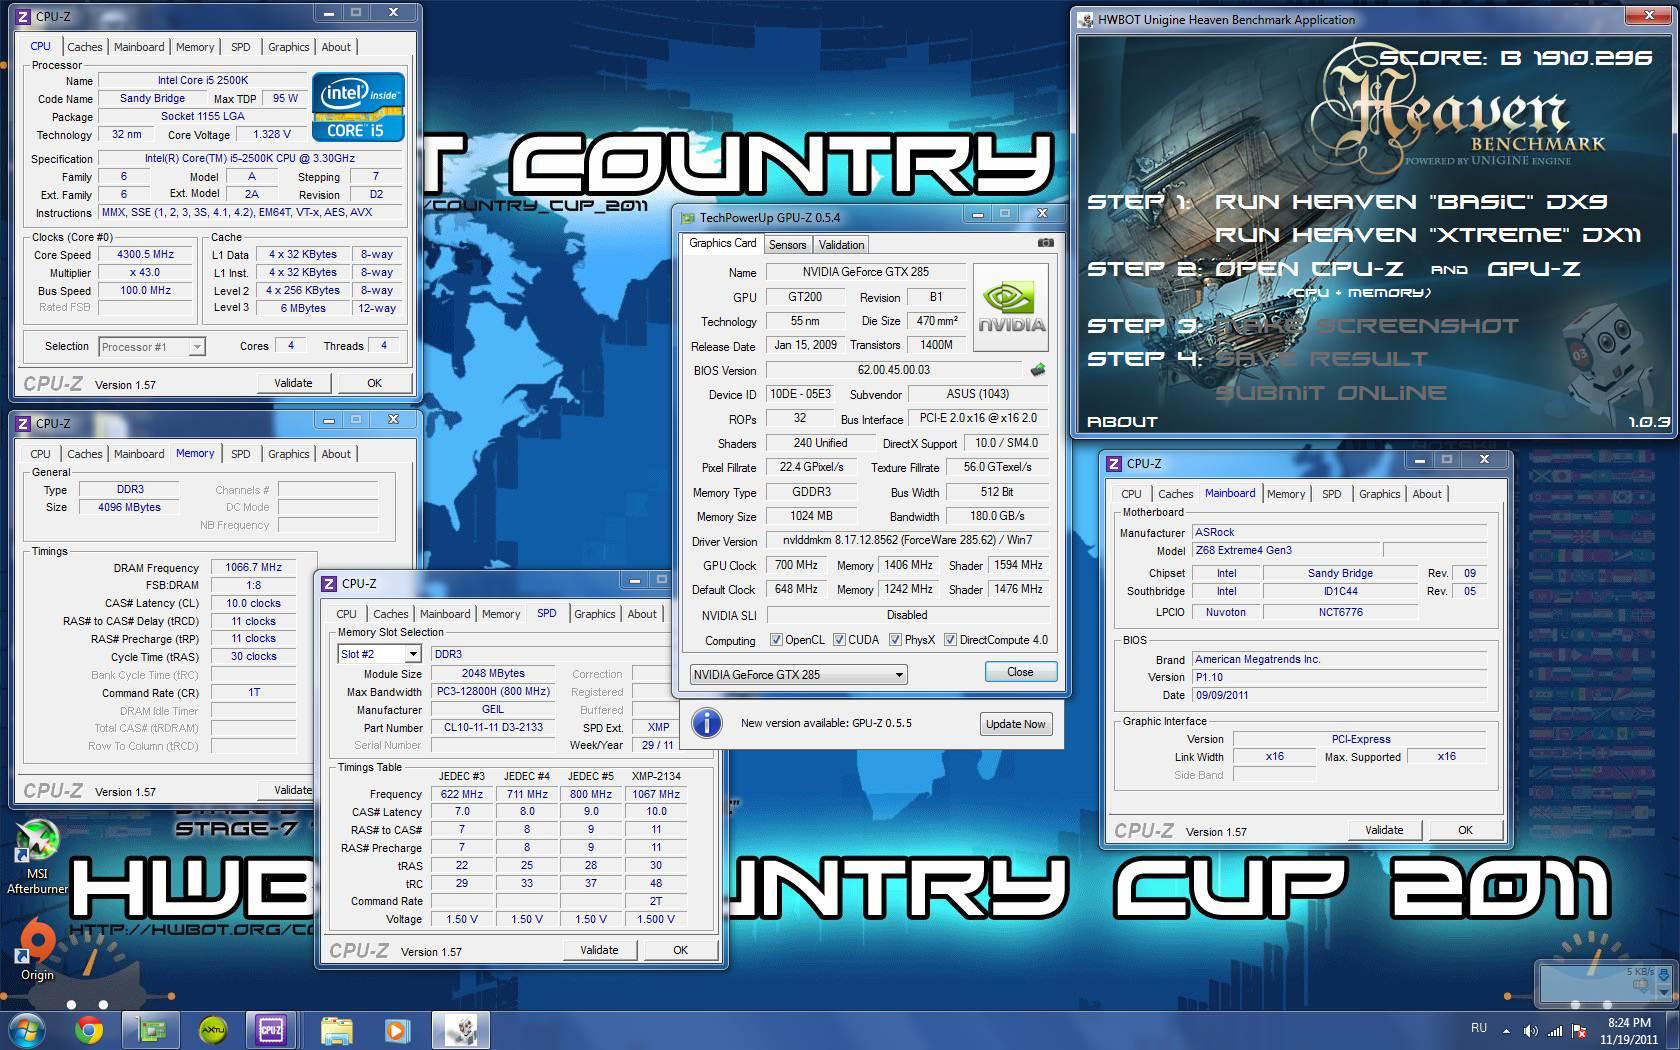Click the BIOS Version 62.00.45.00.03 field
The height and width of the screenshot is (1050, 1680).
(894, 370)
